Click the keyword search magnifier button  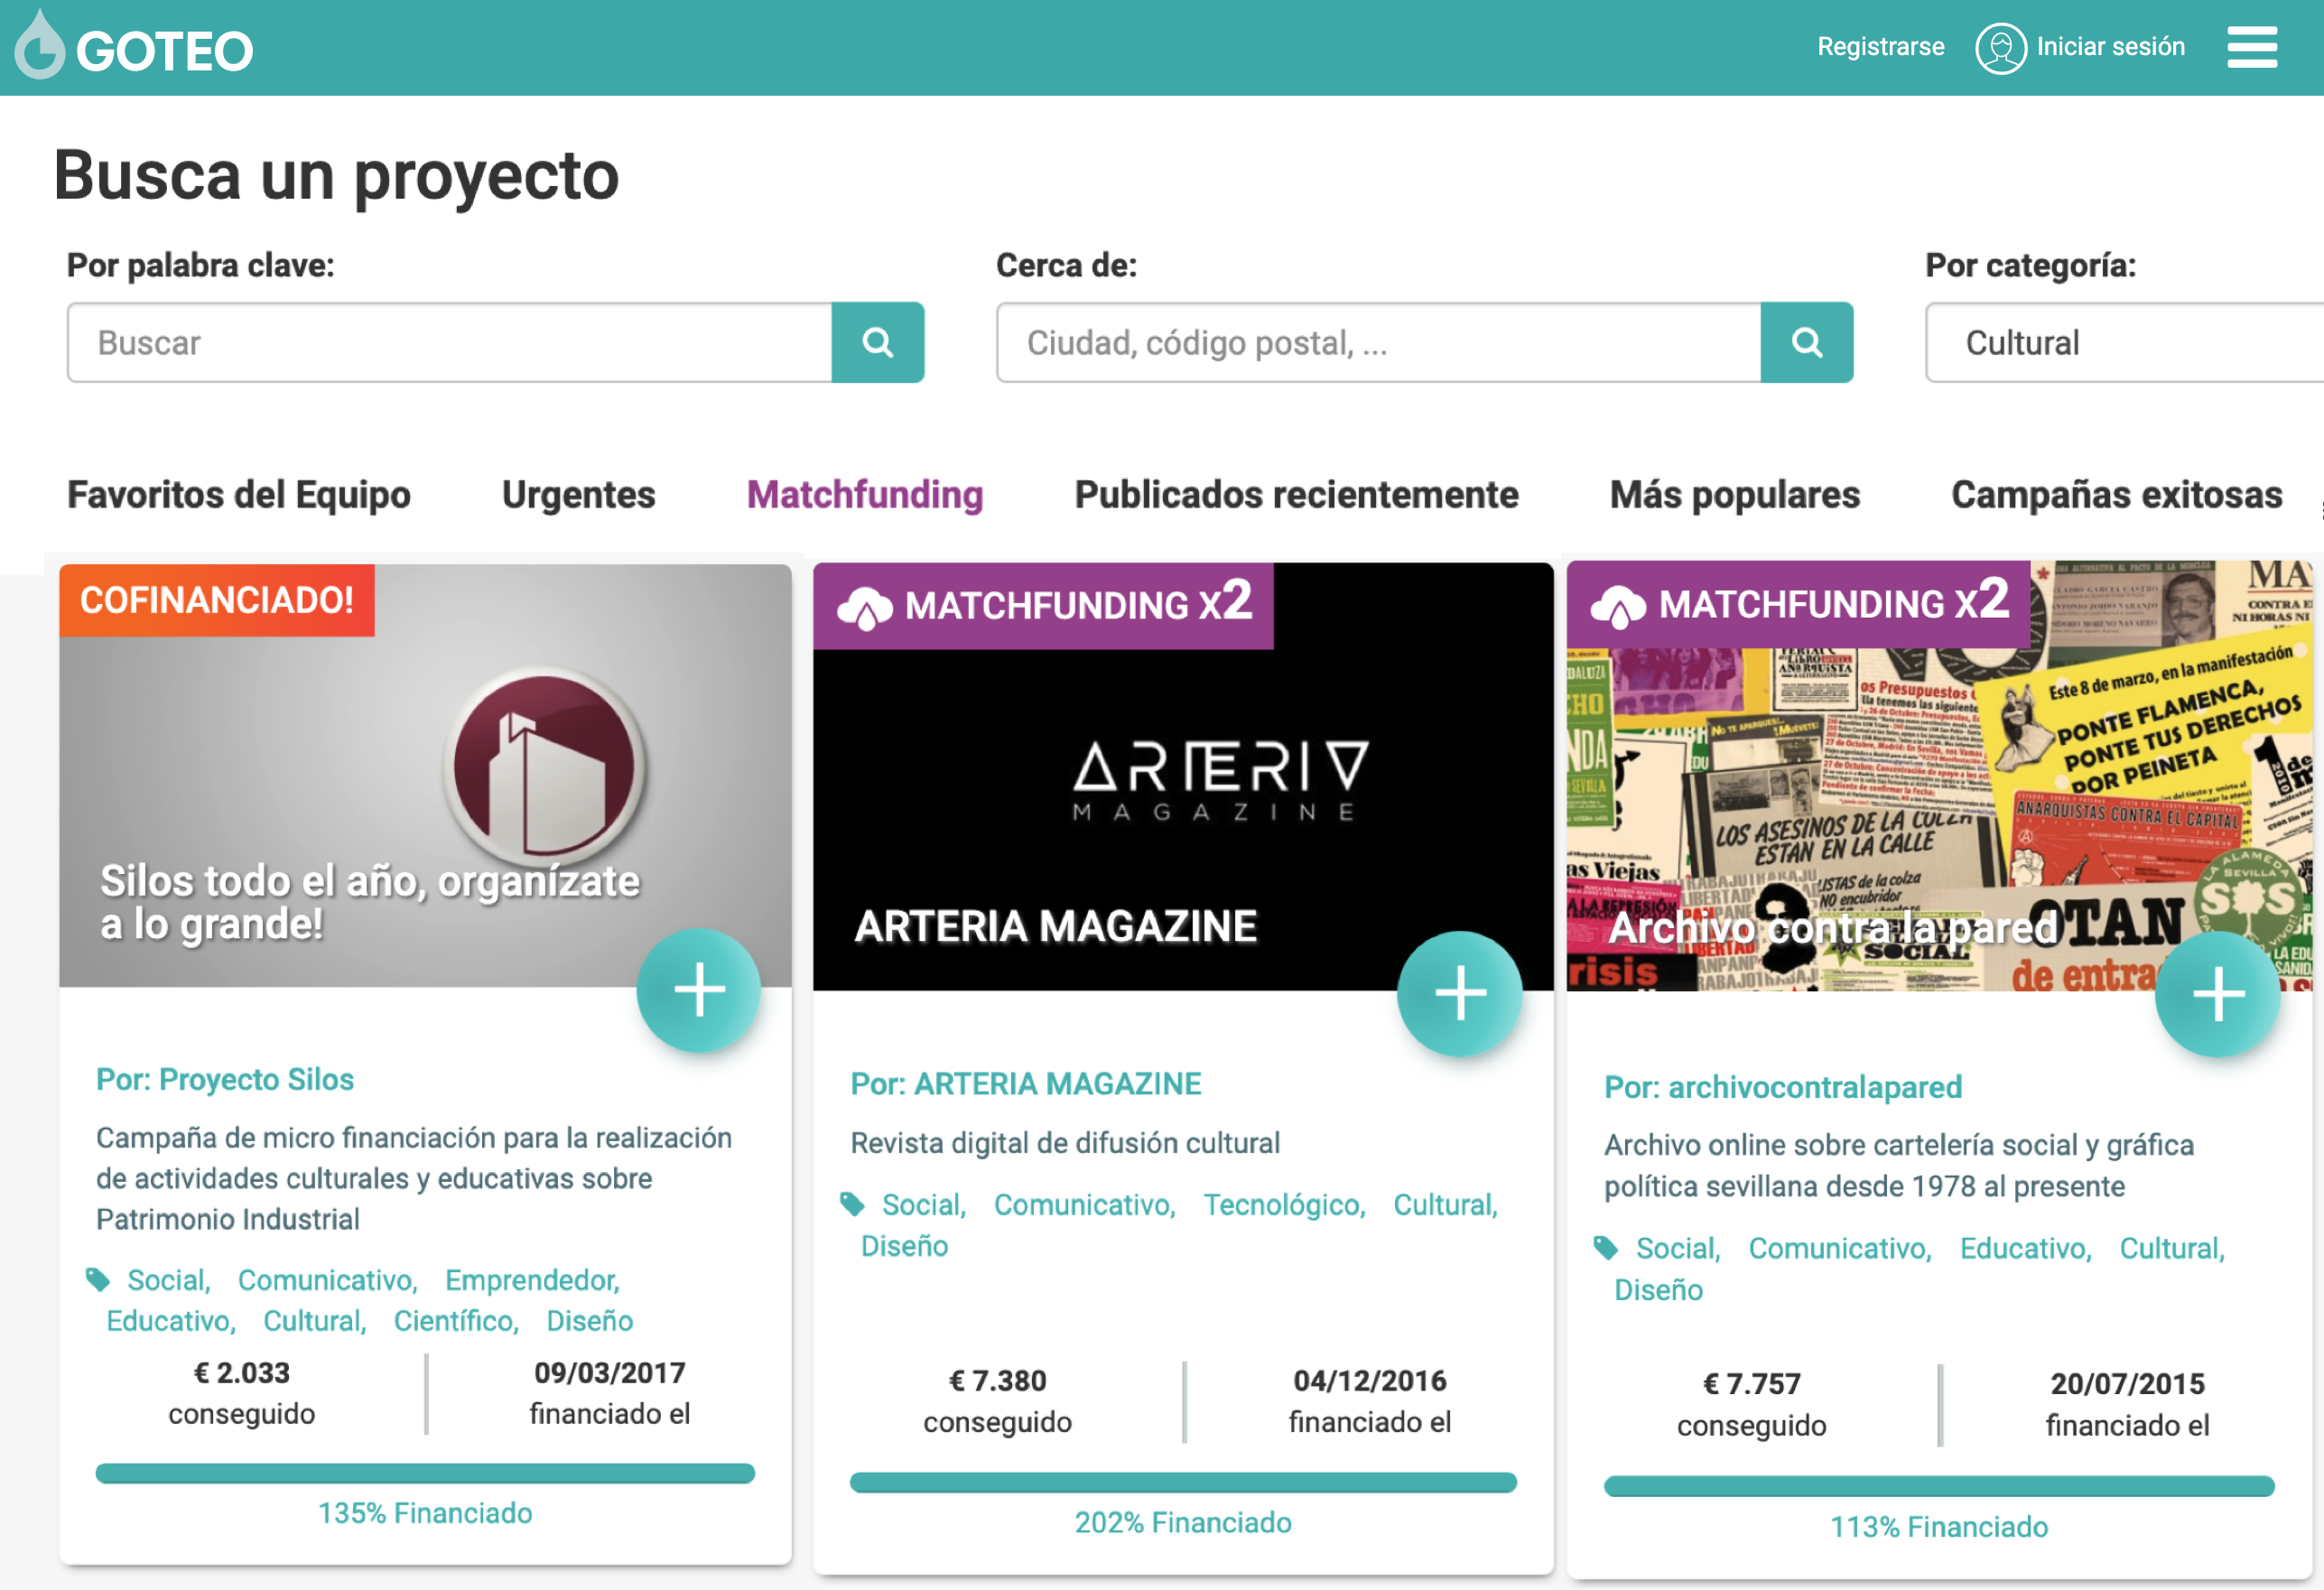877,342
